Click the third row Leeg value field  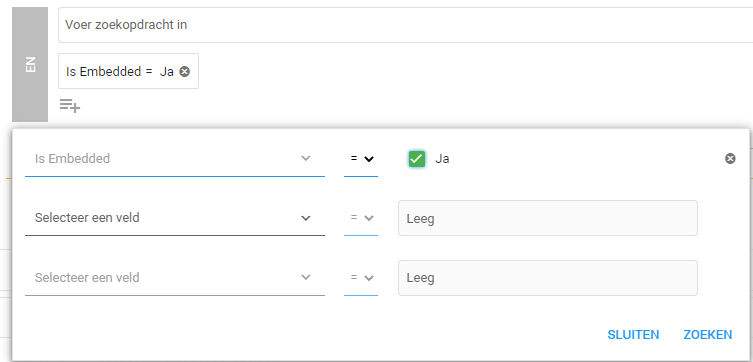pyautogui.click(x=547, y=278)
